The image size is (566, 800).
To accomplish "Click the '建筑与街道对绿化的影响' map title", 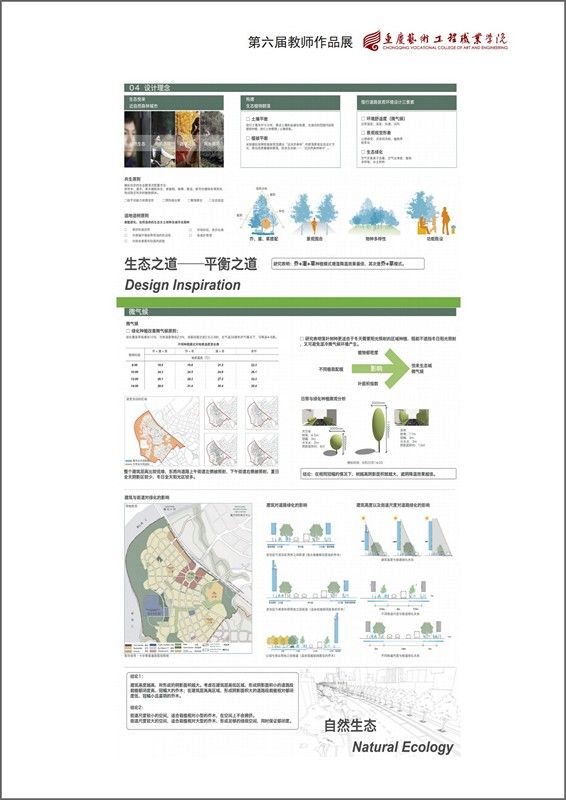I will pyautogui.click(x=146, y=497).
